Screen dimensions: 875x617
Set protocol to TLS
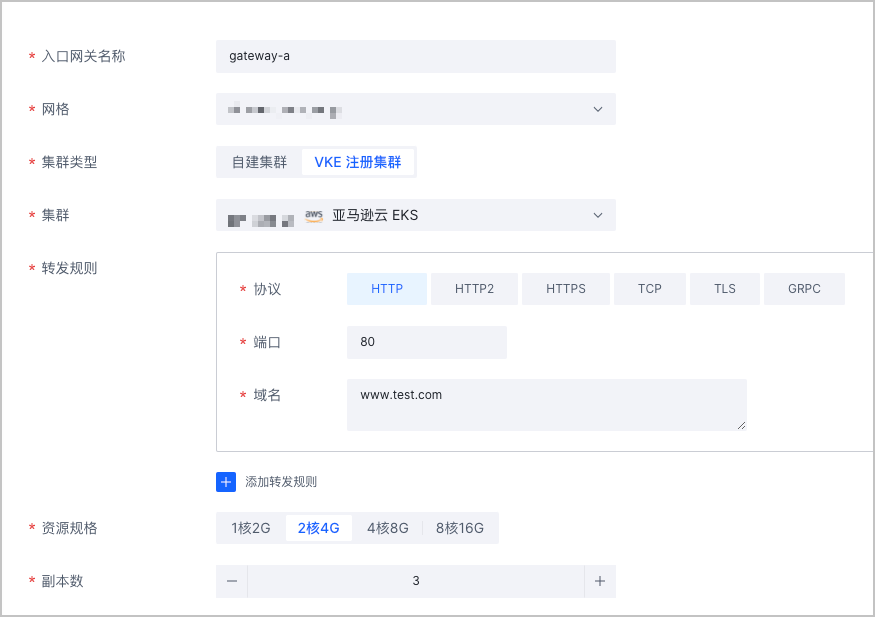click(725, 289)
